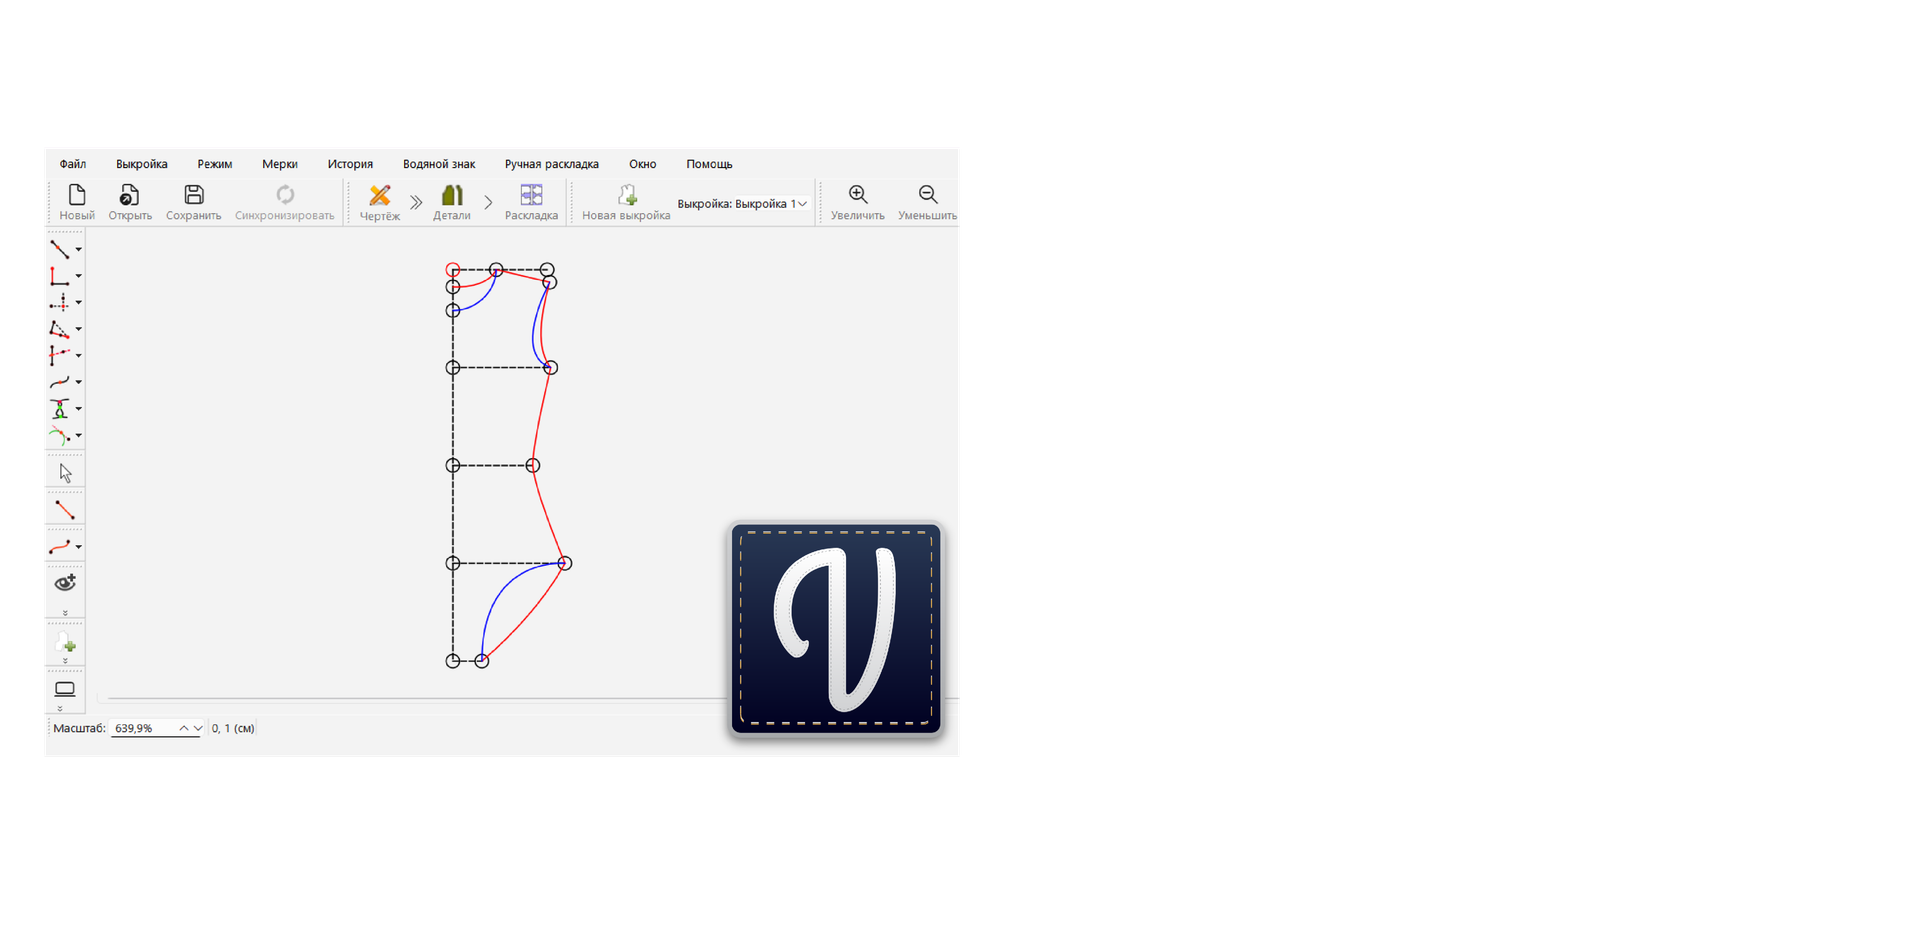Click single chevron between Детали and Раскладка

click(488, 202)
